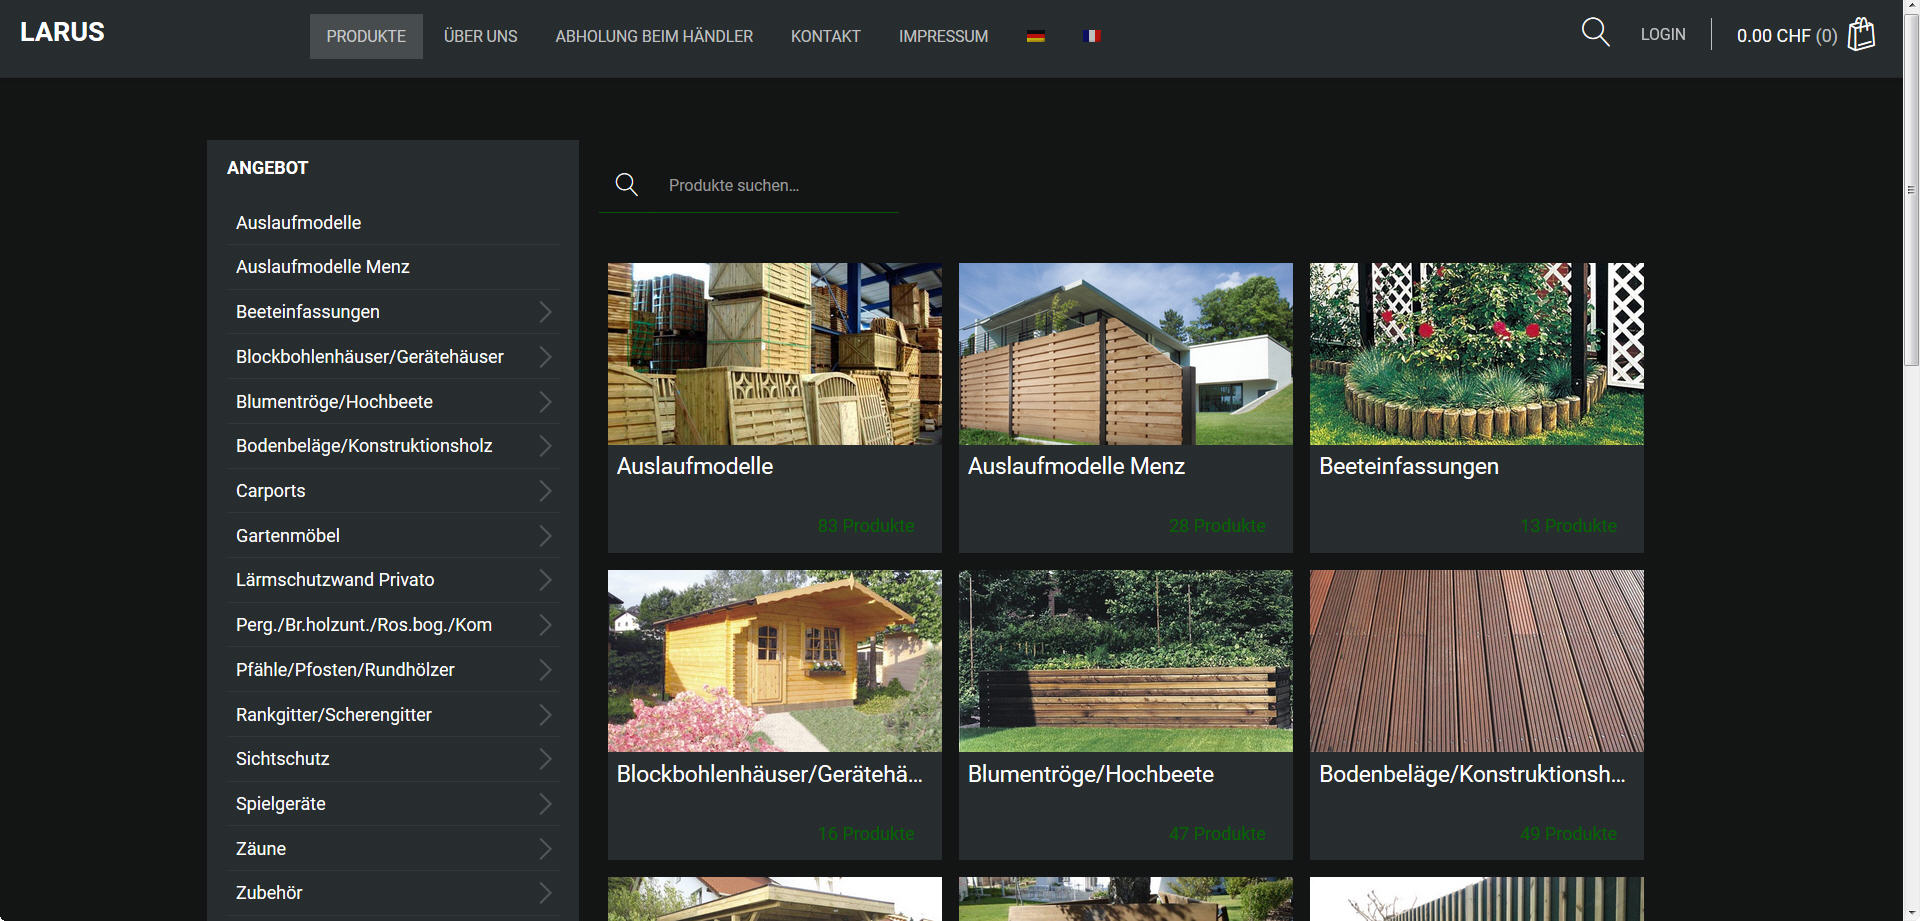Expand the Beeteinfassungen category chevron

click(x=545, y=312)
